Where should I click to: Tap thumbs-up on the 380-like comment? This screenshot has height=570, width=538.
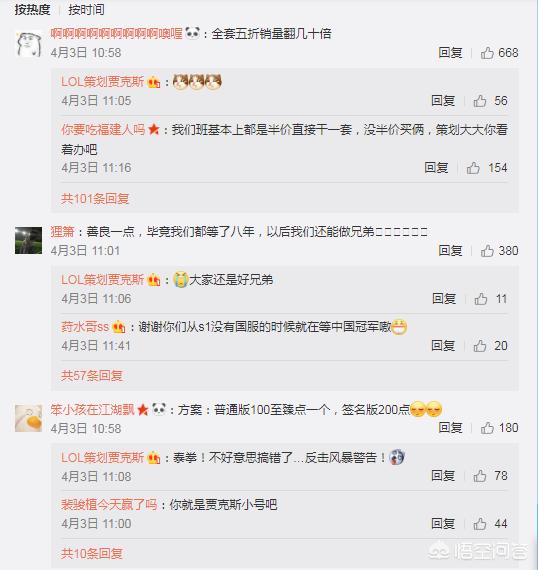tap(487, 251)
